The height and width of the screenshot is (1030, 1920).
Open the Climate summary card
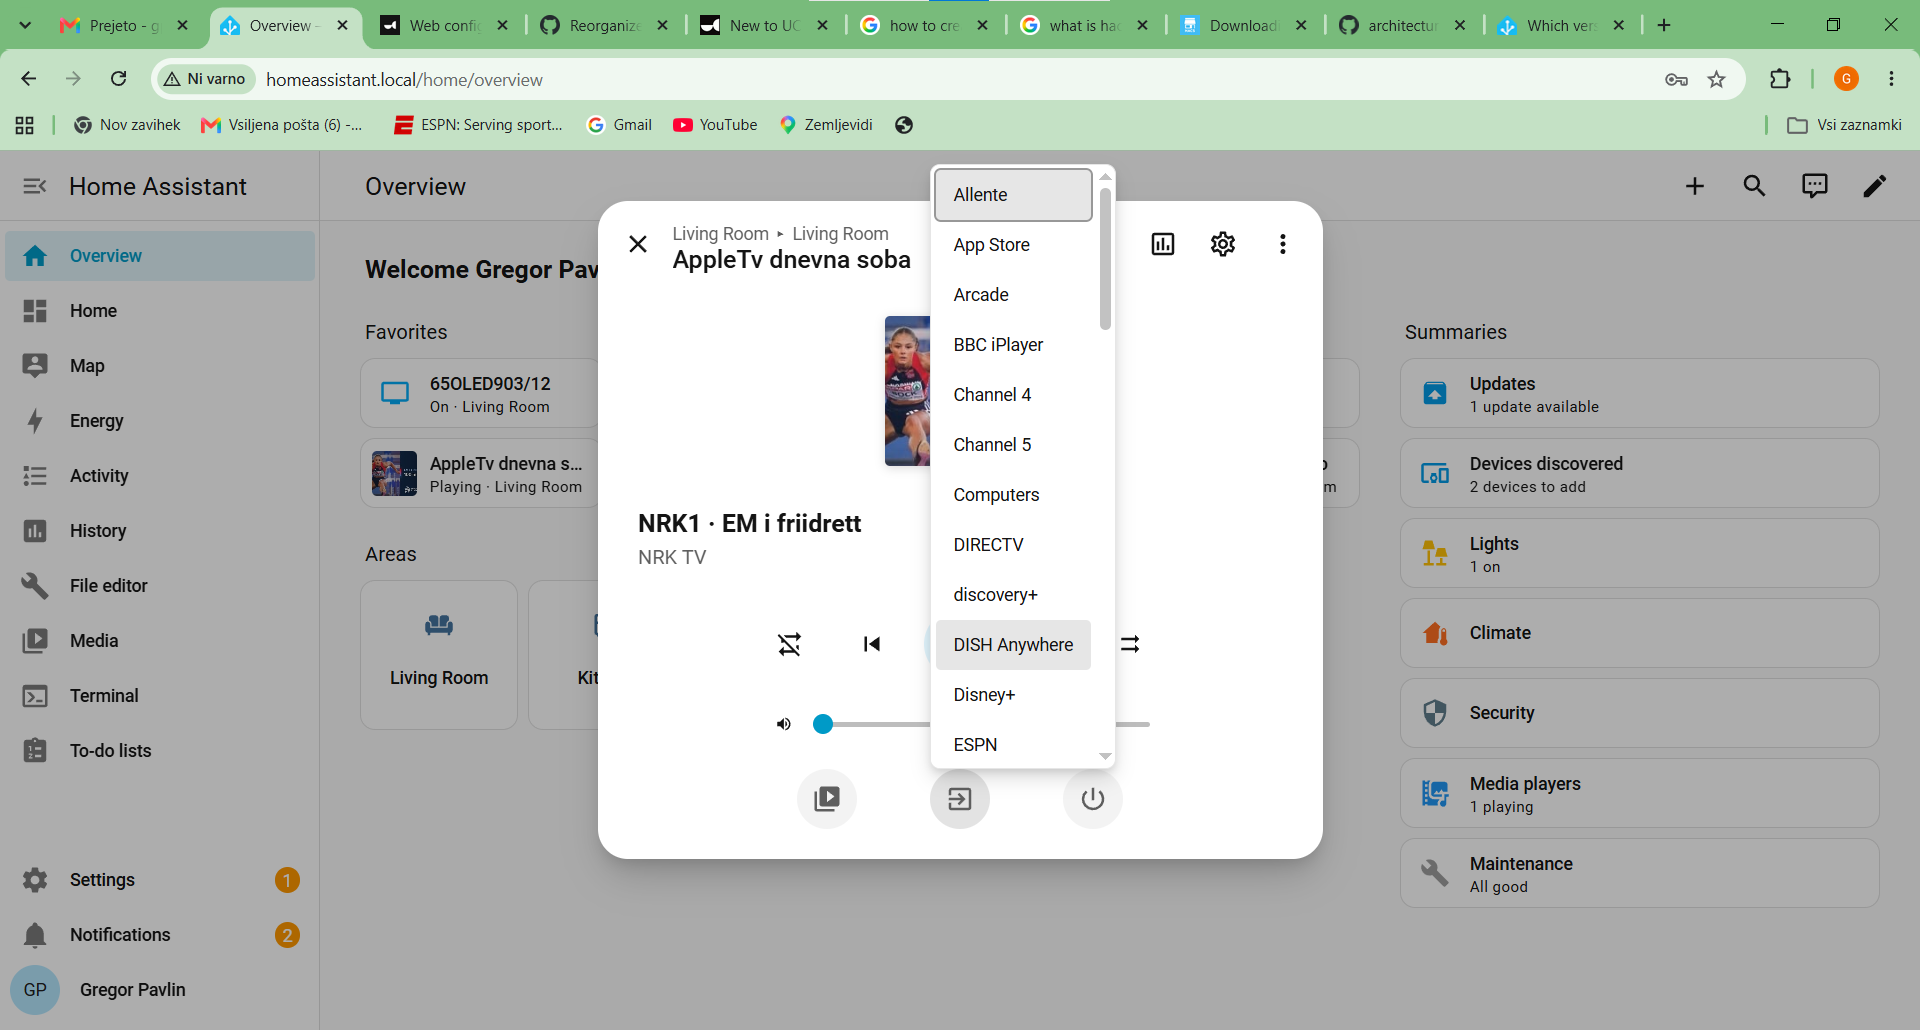(x=1640, y=634)
